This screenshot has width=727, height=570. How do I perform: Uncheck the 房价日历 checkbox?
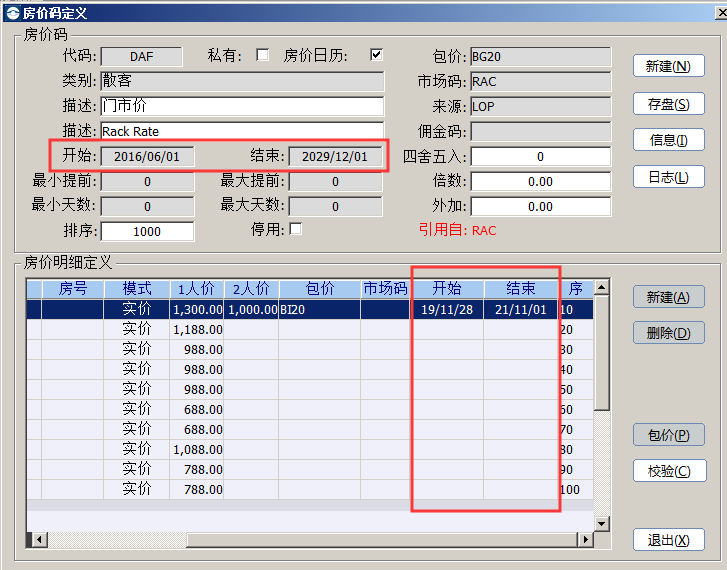[376, 55]
